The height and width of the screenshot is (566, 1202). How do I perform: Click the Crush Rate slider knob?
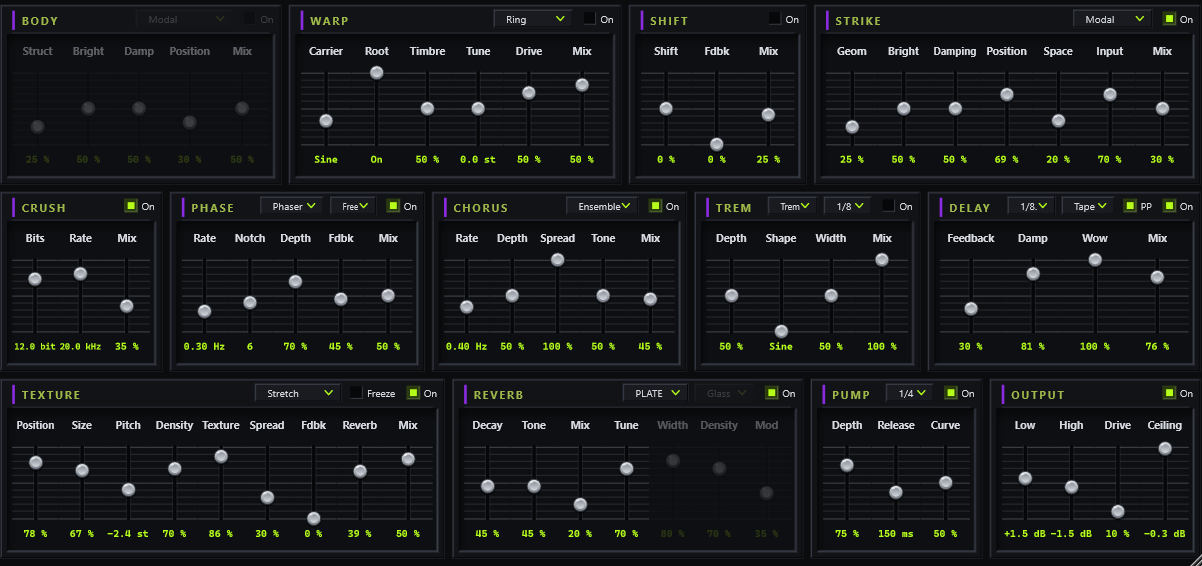point(81,274)
